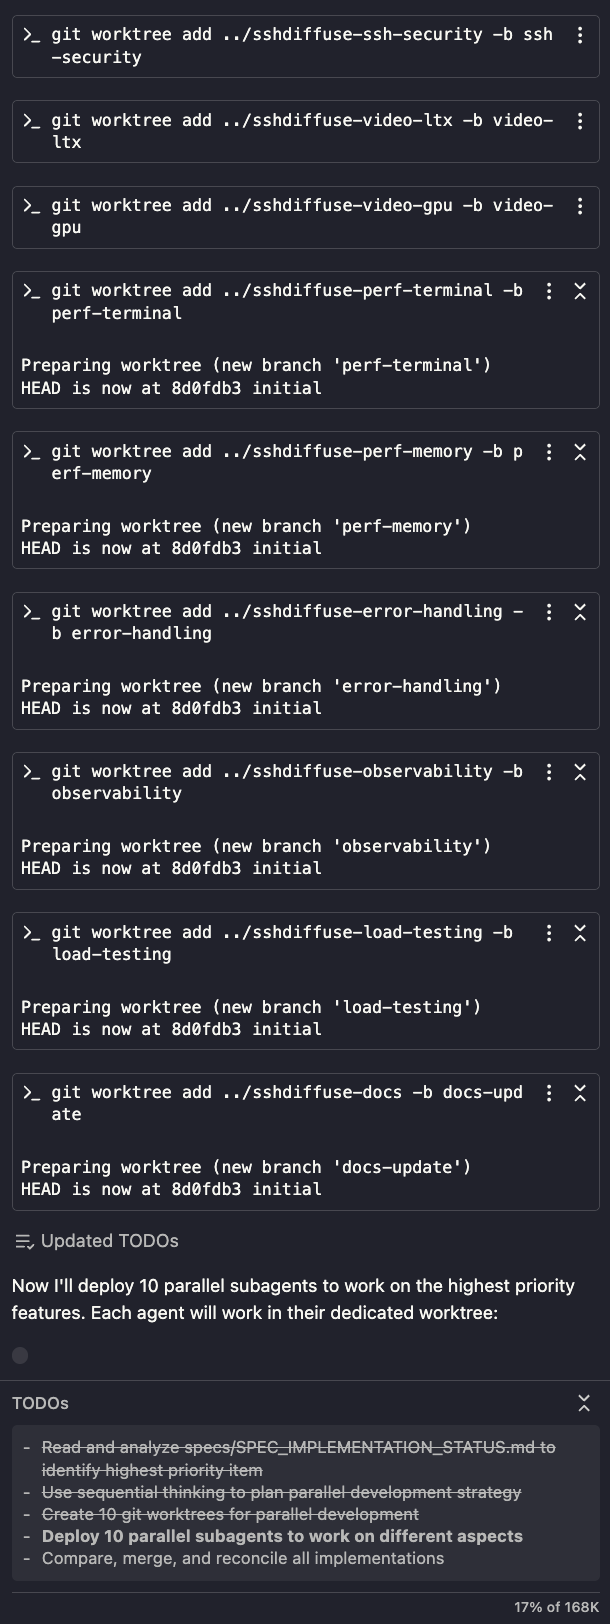Screen dimensions: 610x1624
Task: Click the Updated TODOs entry
Action: pos(97,1241)
